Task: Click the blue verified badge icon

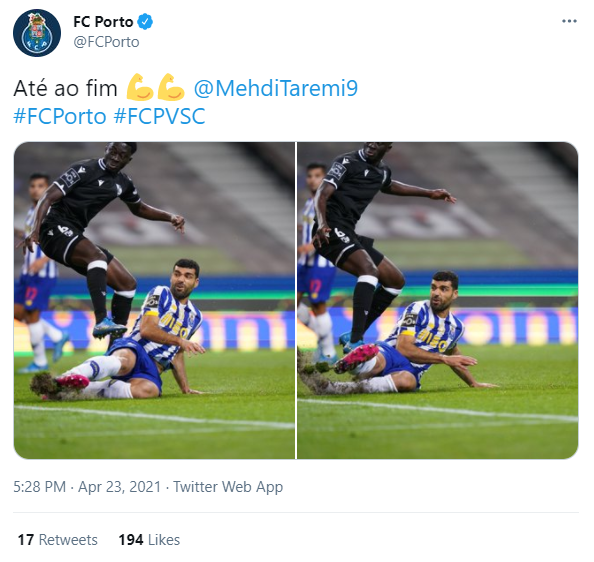Action: (145, 22)
